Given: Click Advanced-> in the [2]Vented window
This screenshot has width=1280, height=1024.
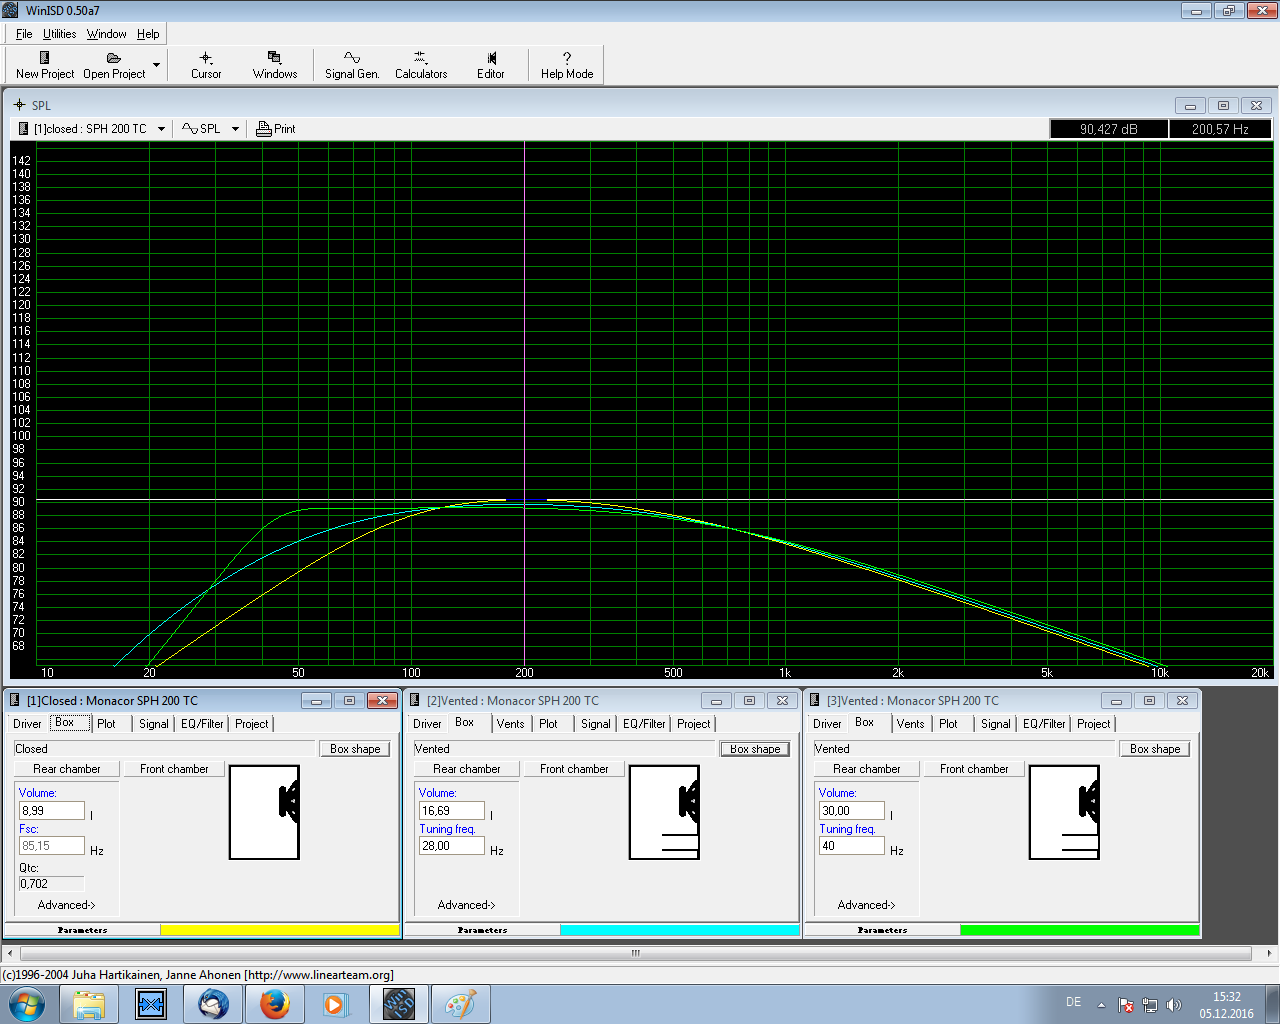Looking at the screenshot, I should pyautogui.click(x=466, y=905).
